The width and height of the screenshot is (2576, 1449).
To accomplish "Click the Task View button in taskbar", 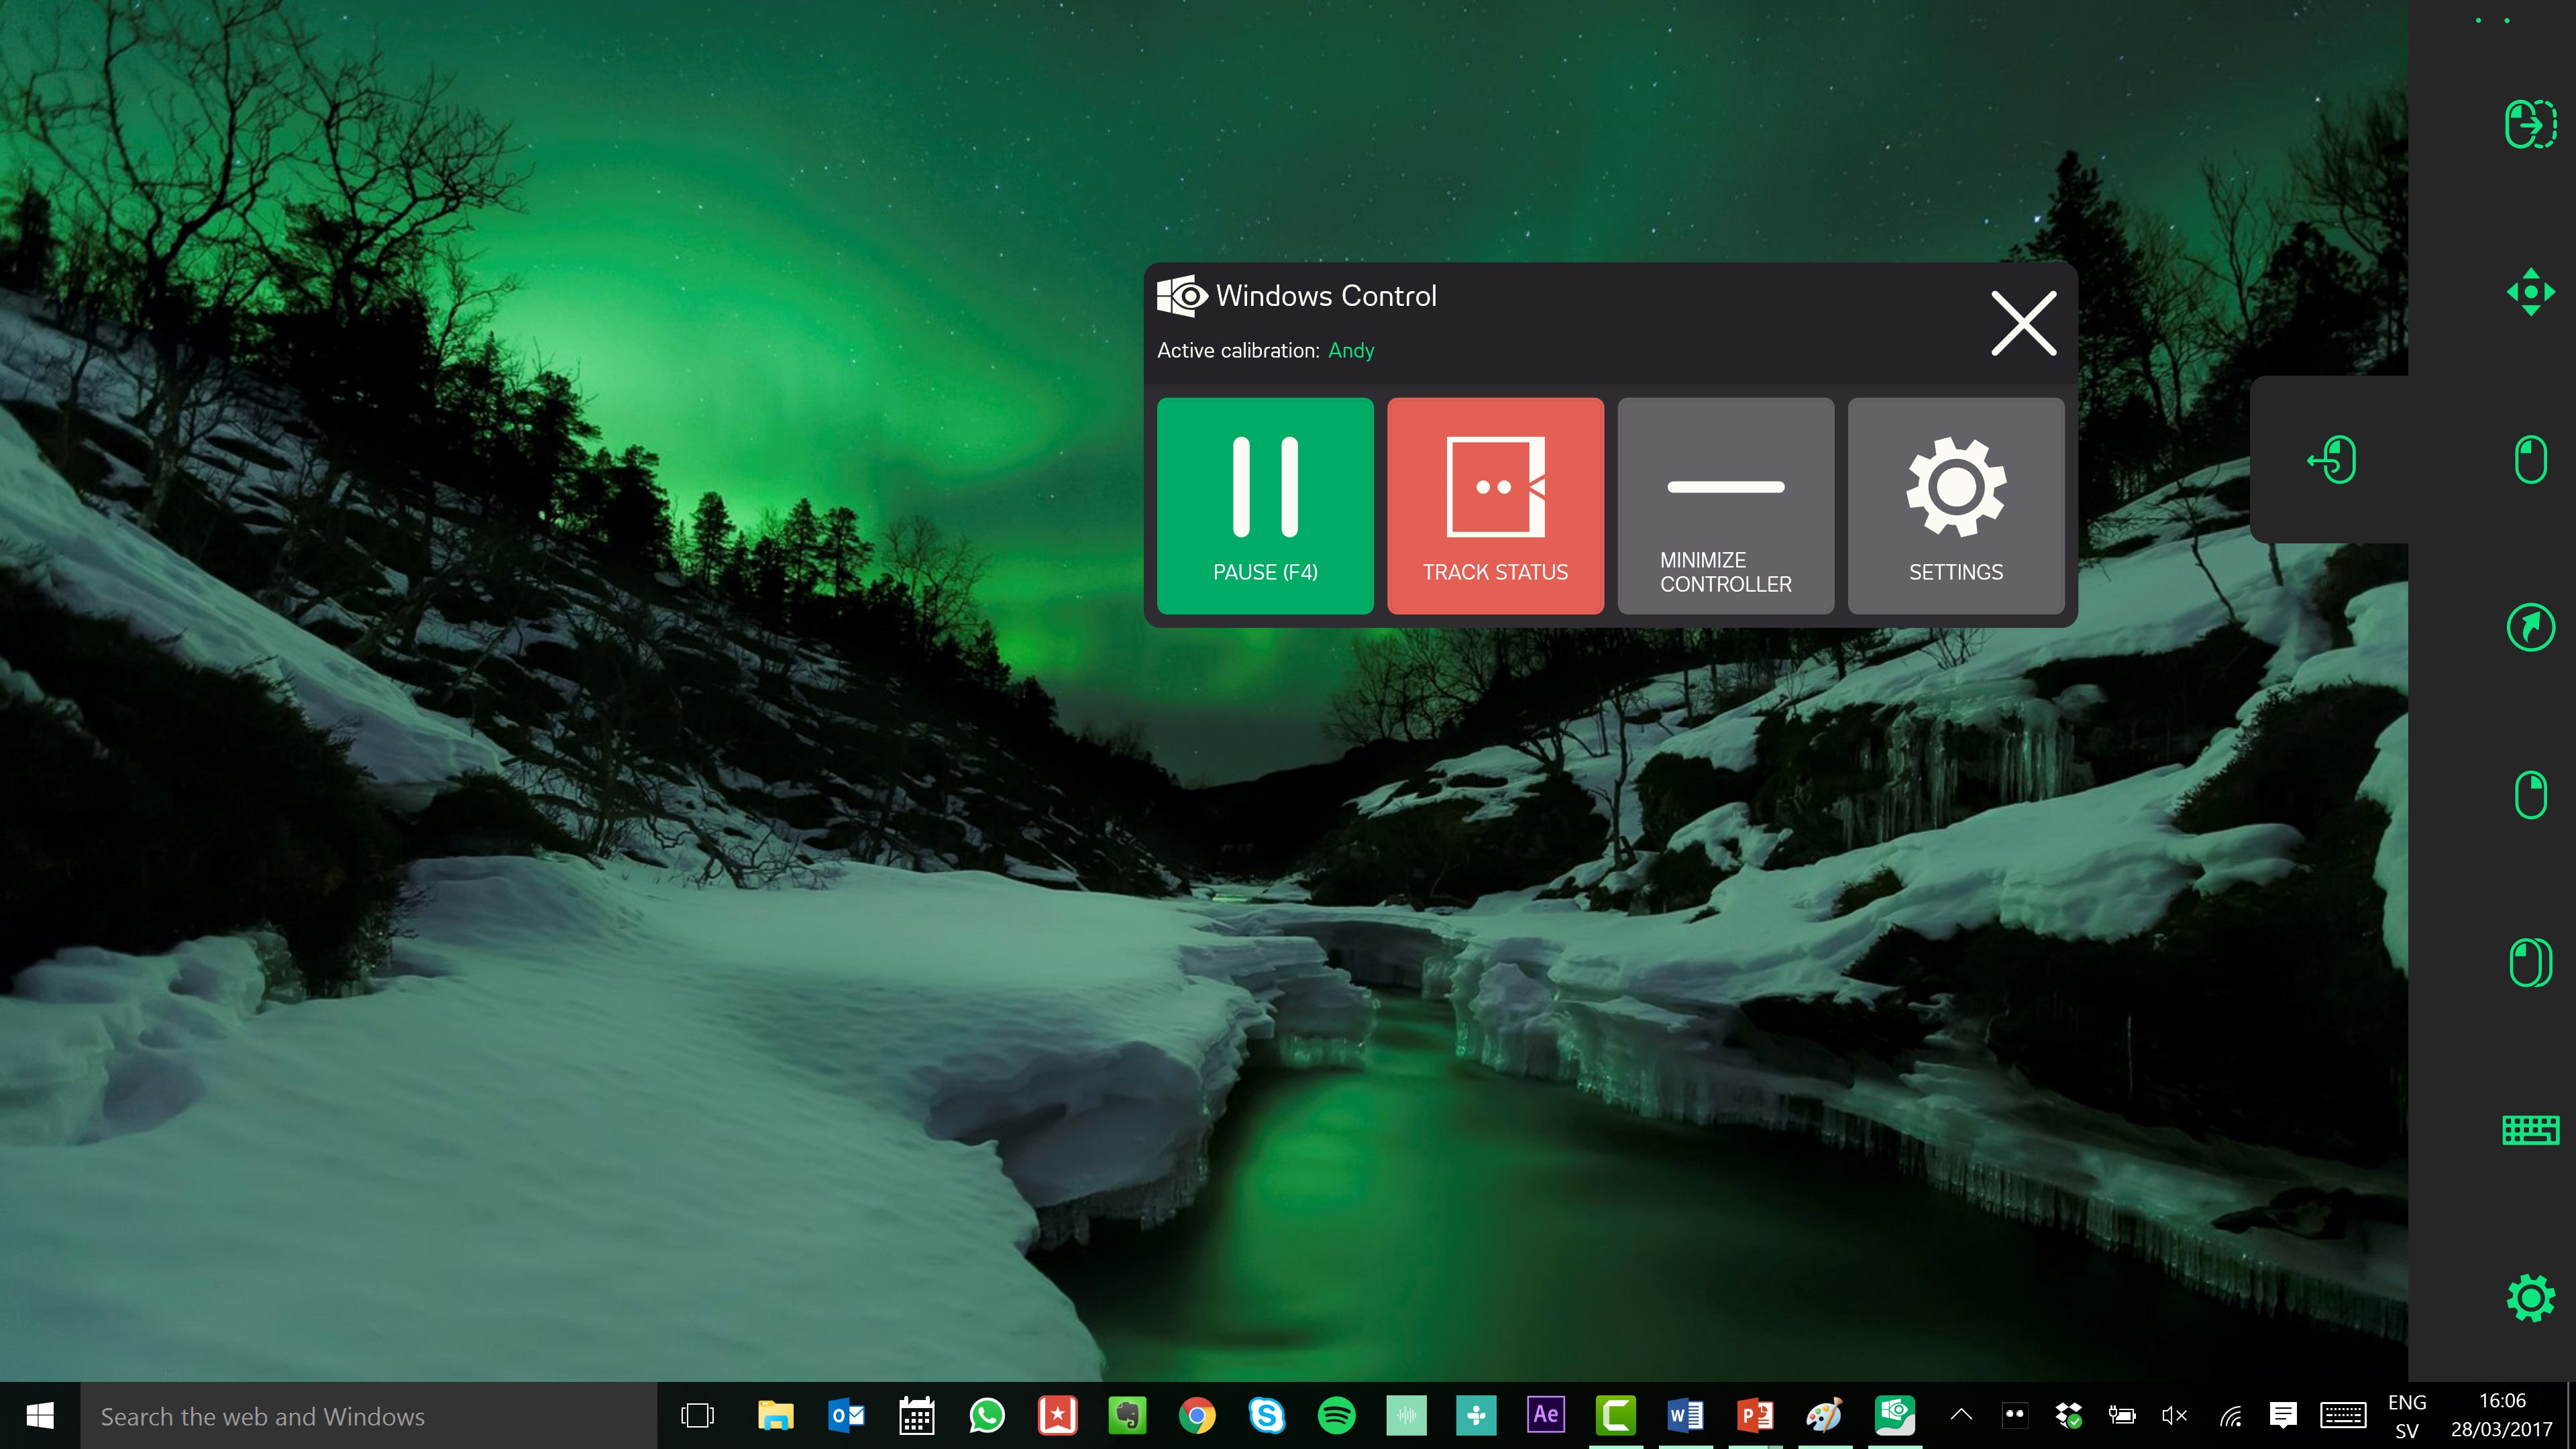I will (700, 1415).
